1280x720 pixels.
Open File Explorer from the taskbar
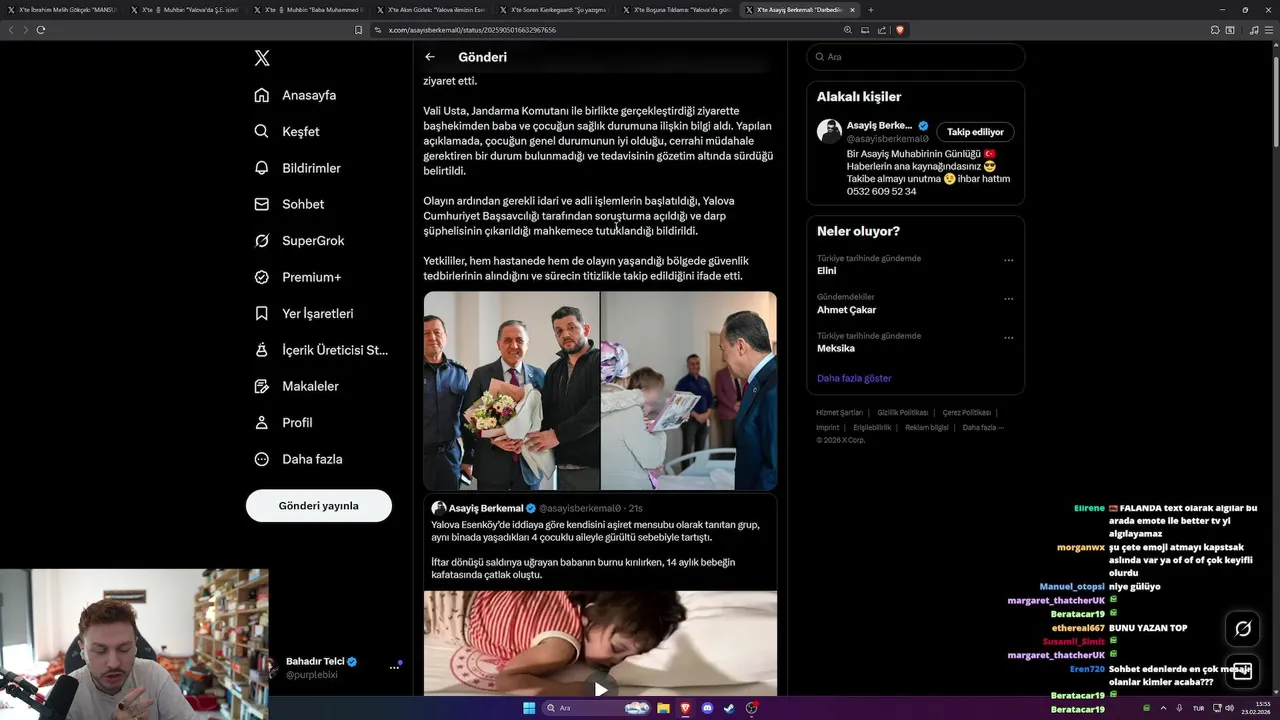pyautogui.click(x=663, y=708)
